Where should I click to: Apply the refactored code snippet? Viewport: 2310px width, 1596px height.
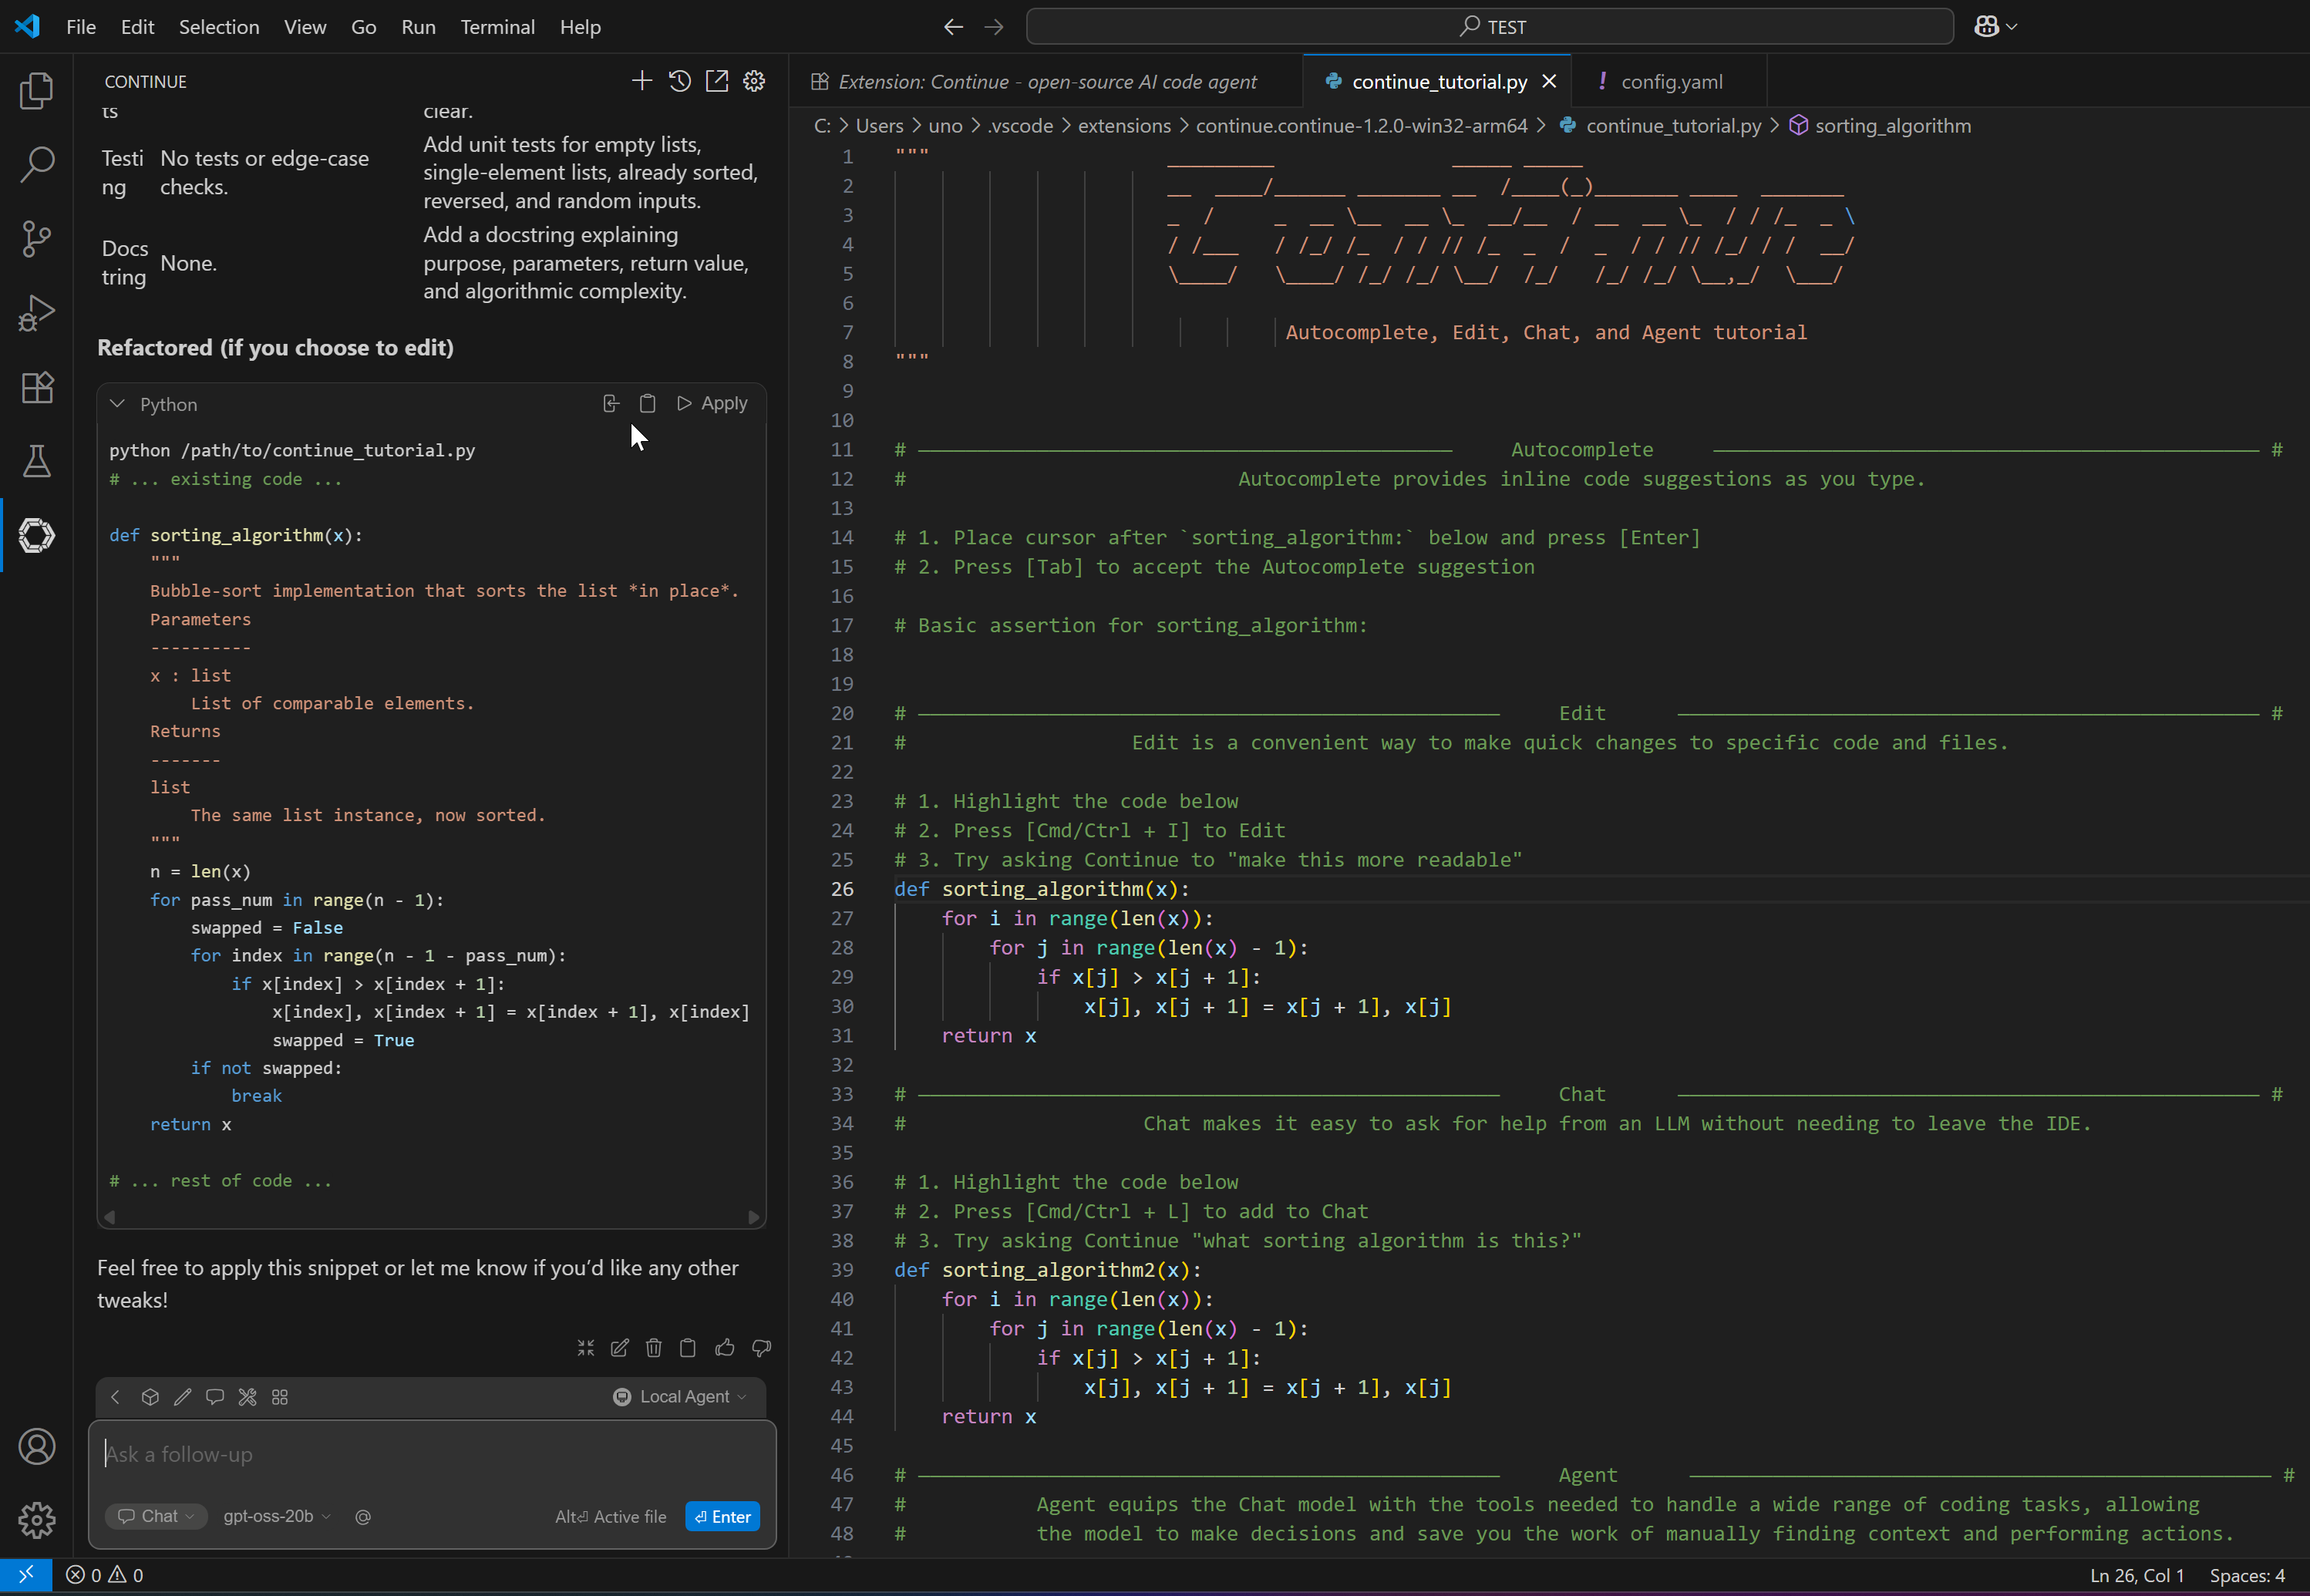712,404
